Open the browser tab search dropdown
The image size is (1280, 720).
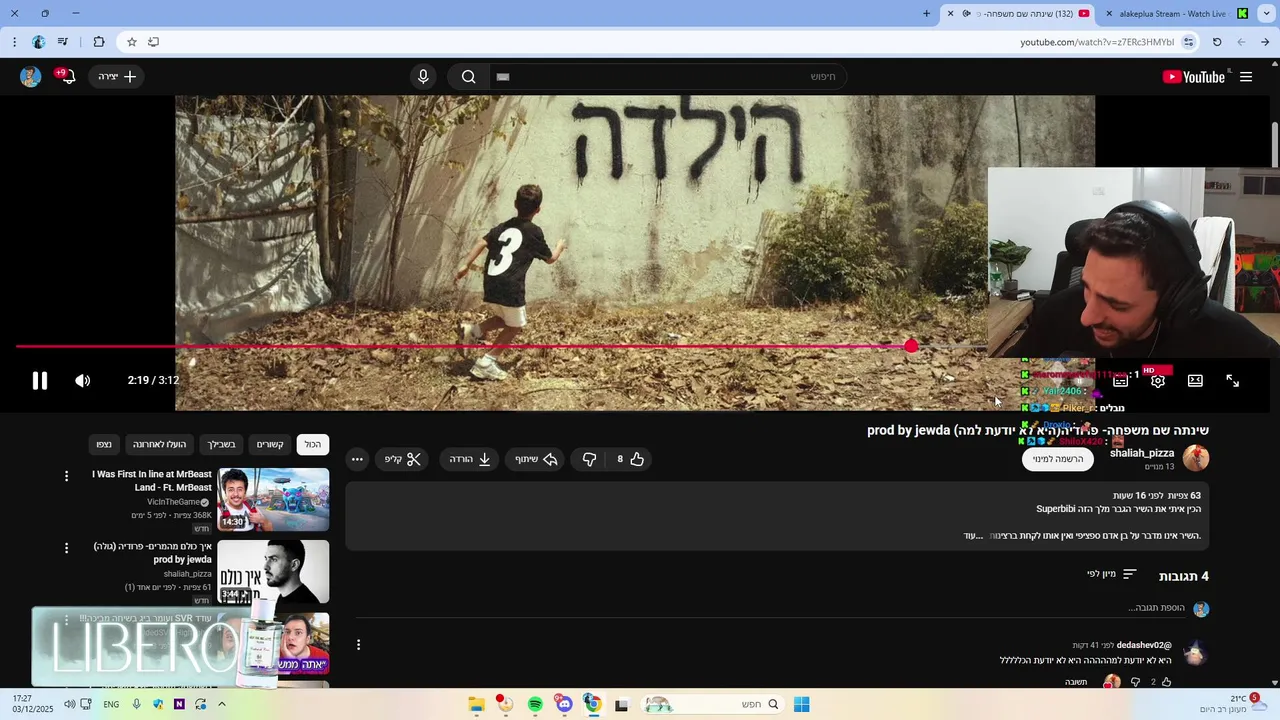pos(1266,13)
